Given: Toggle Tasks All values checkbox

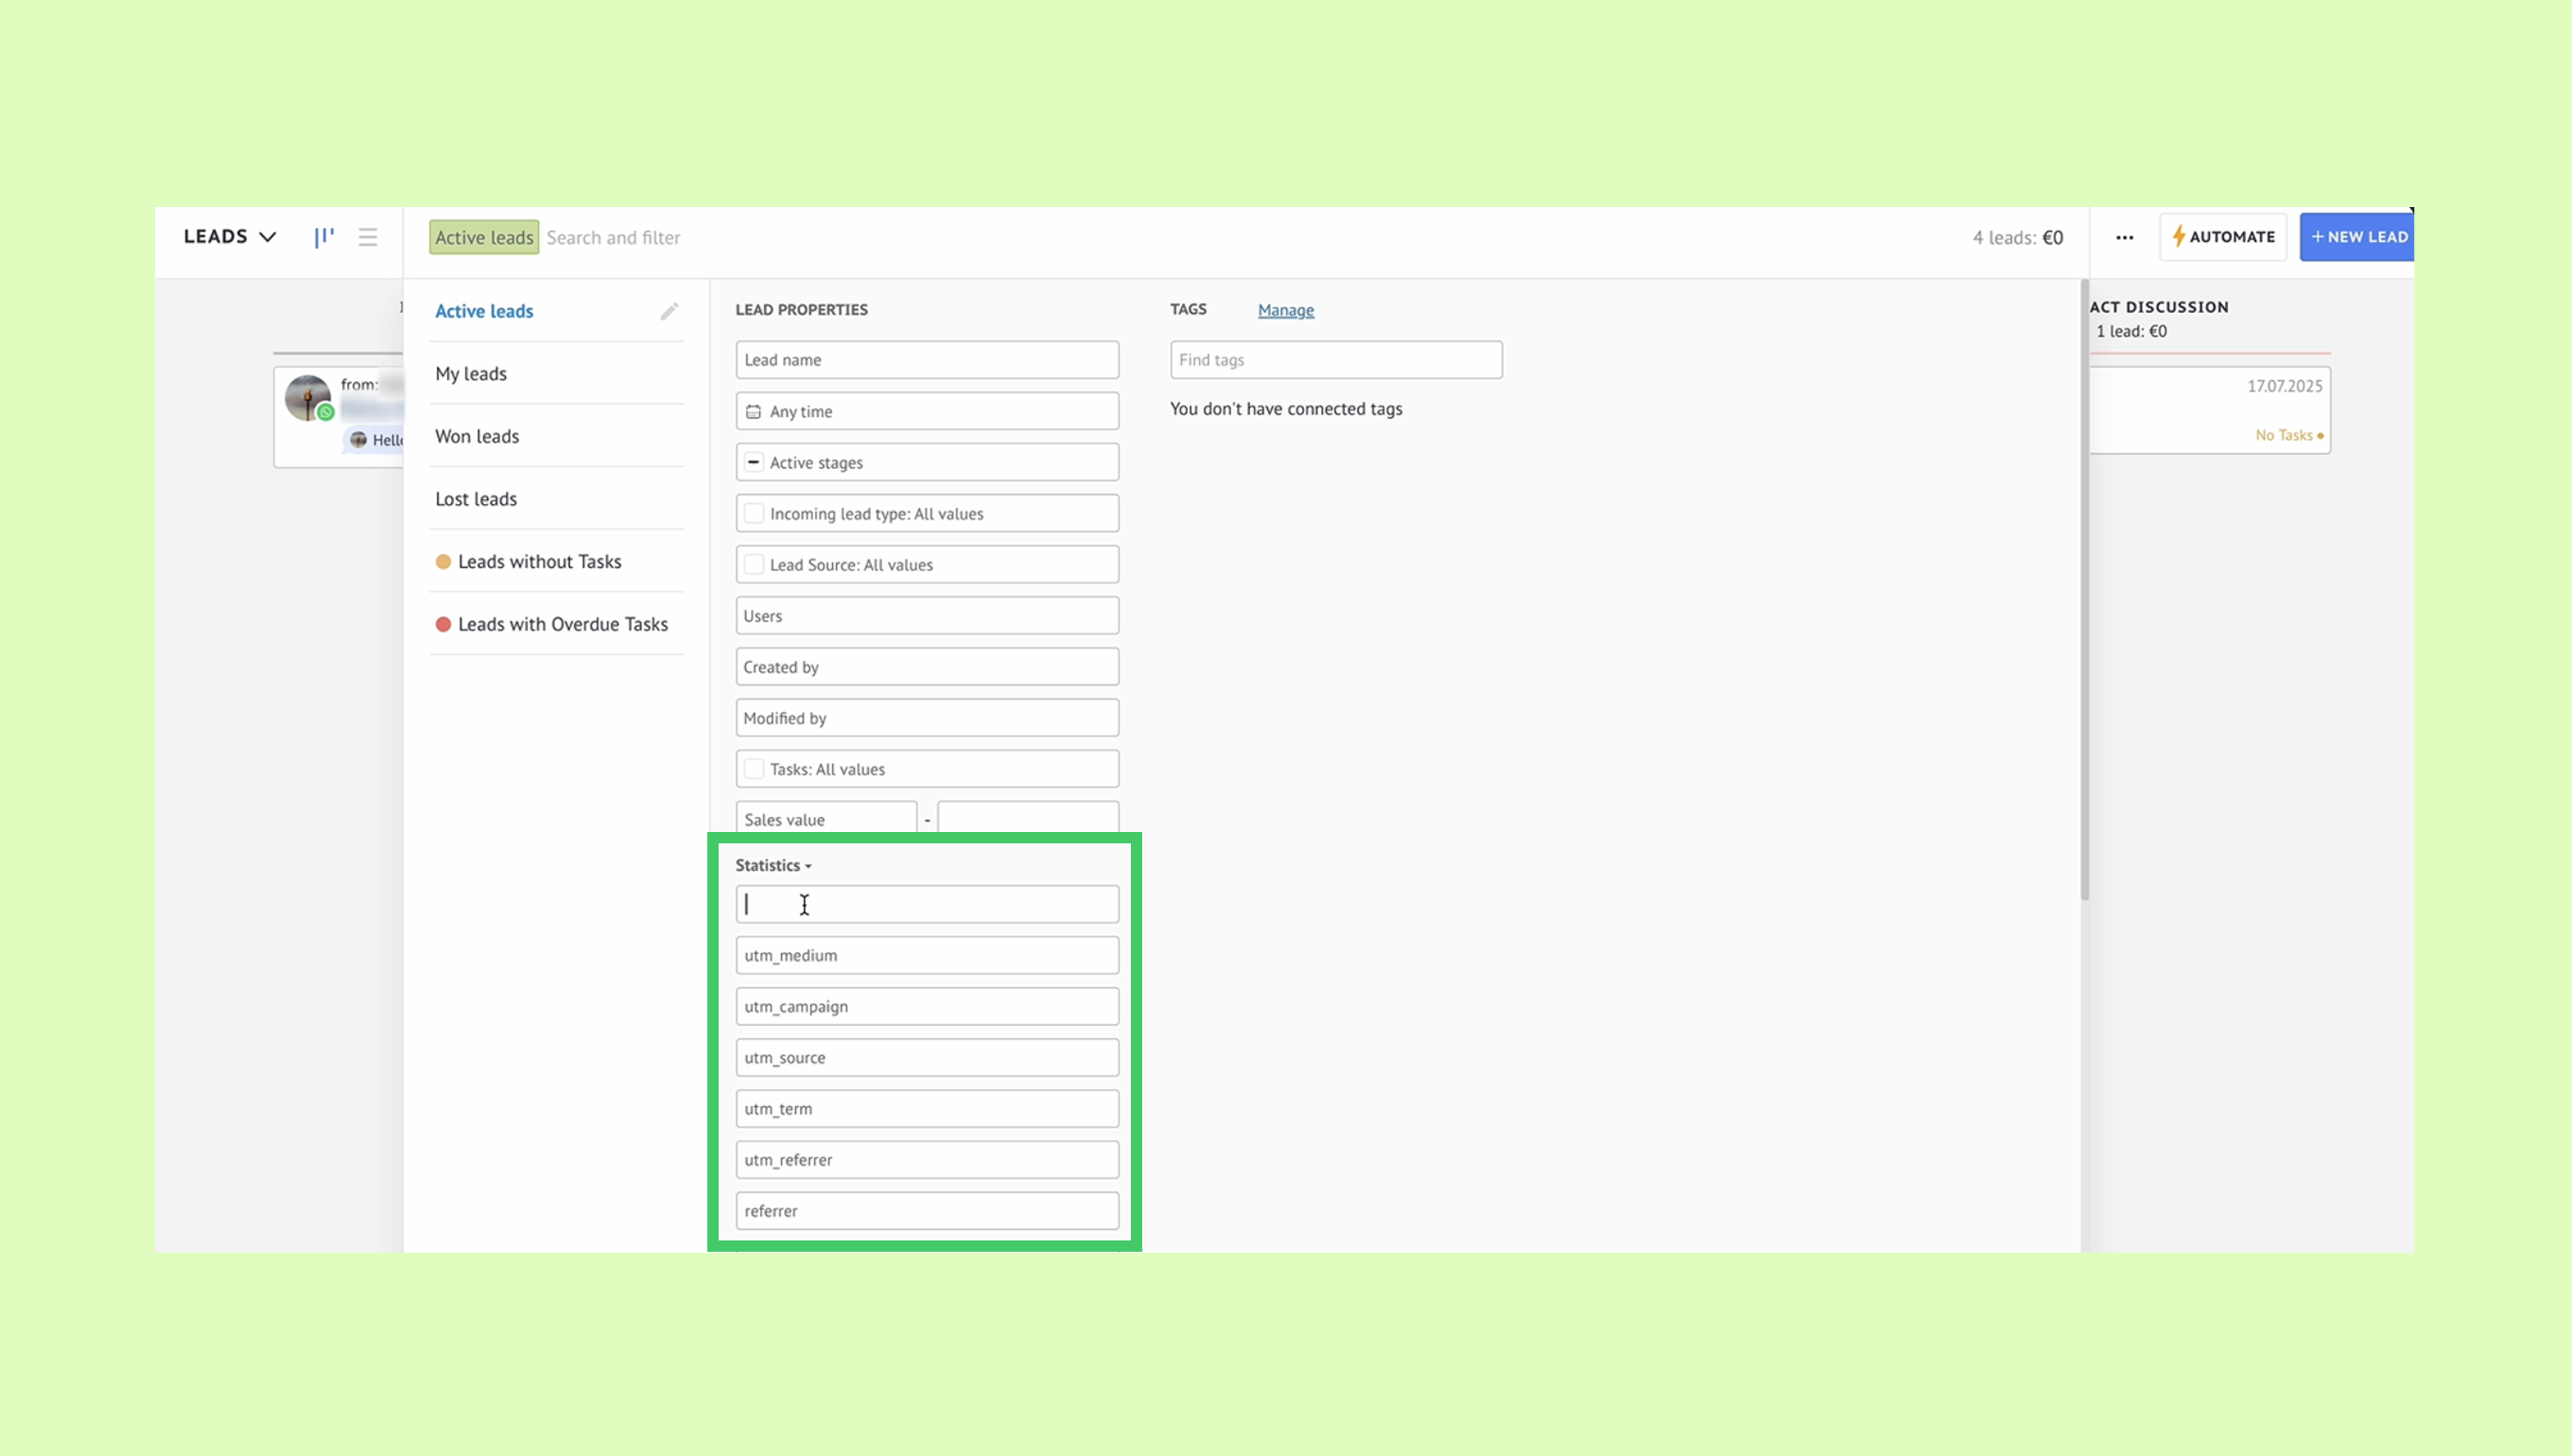Looking at the screenshot, I should 754,769.
